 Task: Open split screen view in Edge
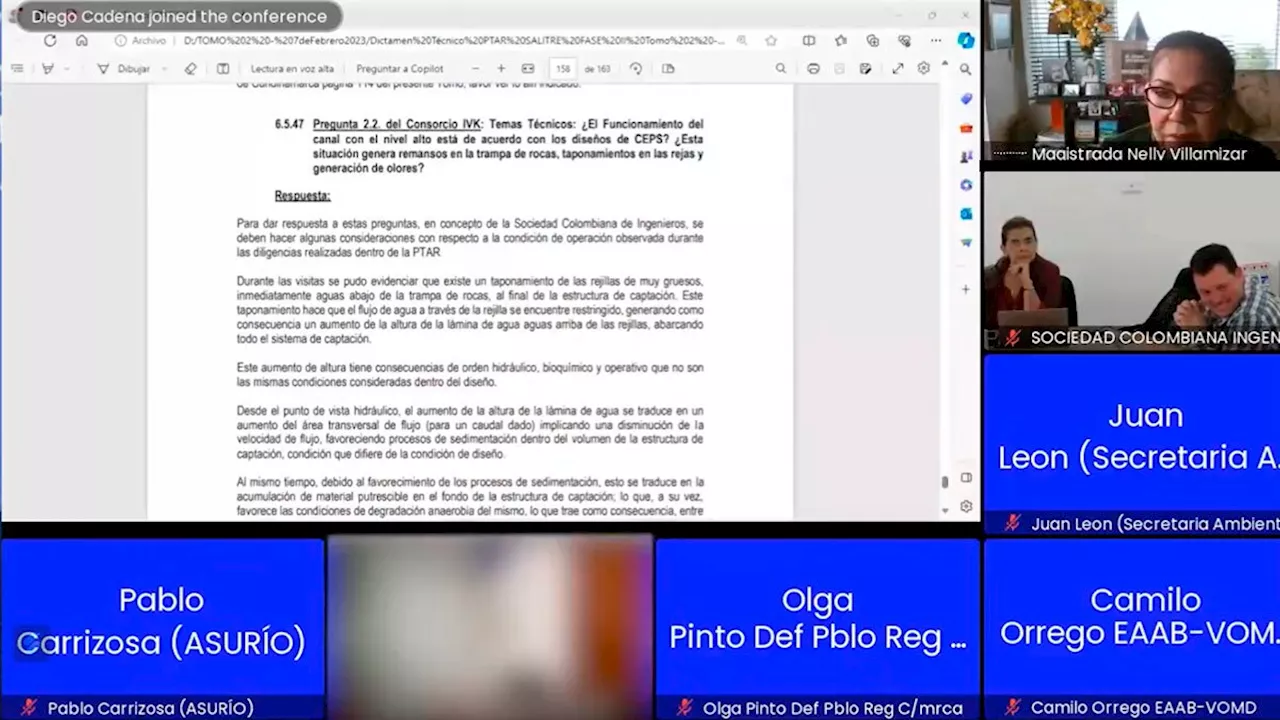(809, 41)
